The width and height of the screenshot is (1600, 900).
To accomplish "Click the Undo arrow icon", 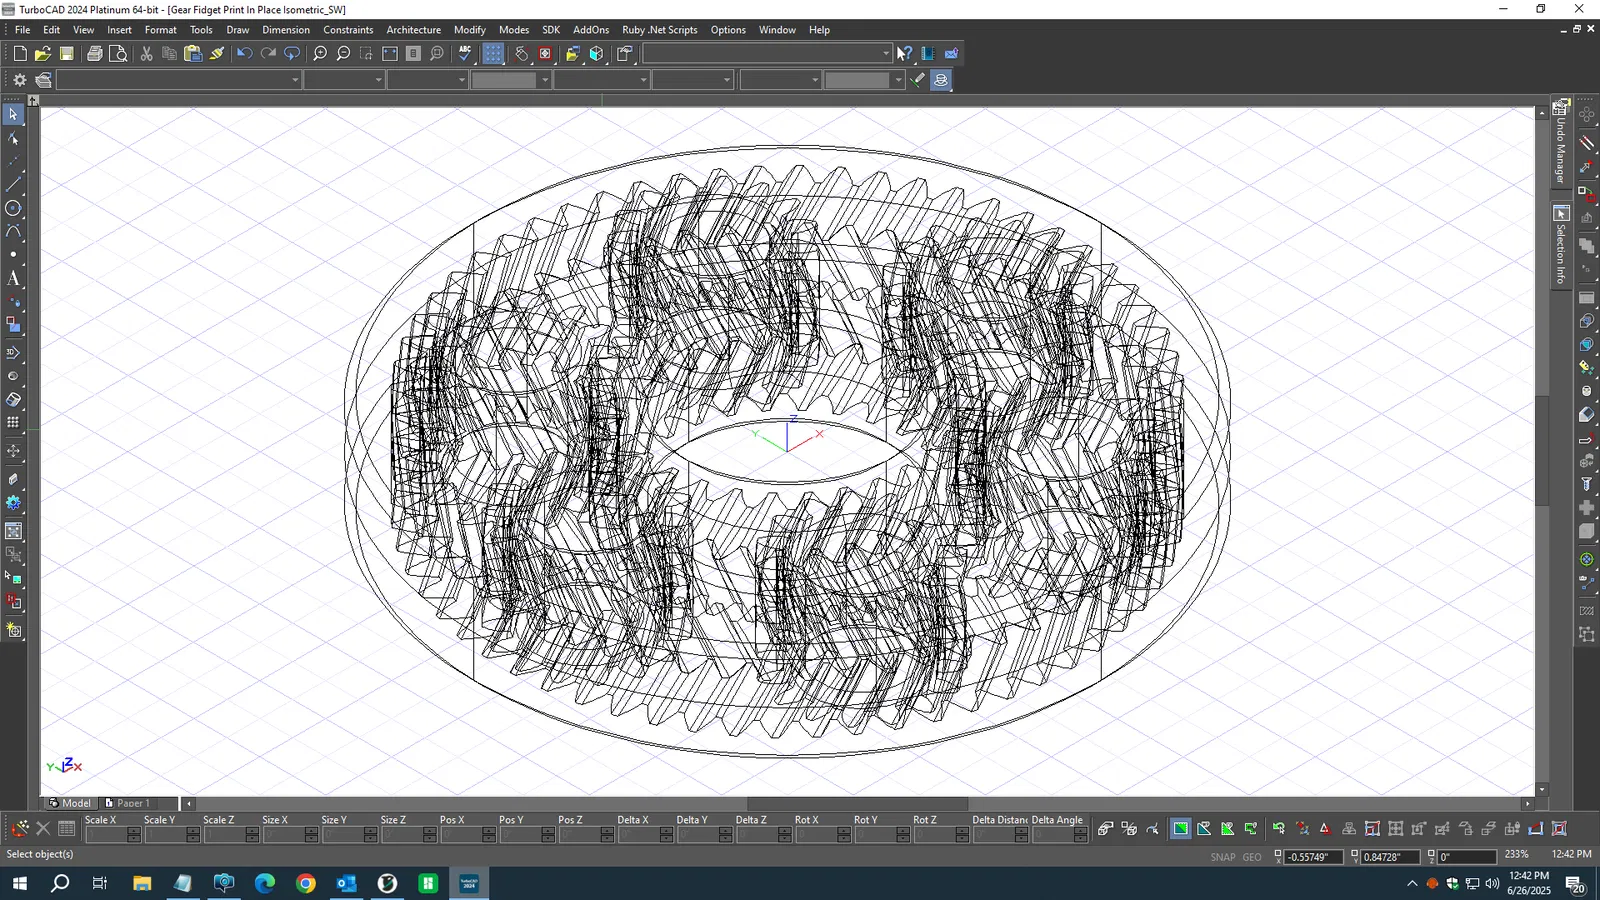I will coord(244,54).
